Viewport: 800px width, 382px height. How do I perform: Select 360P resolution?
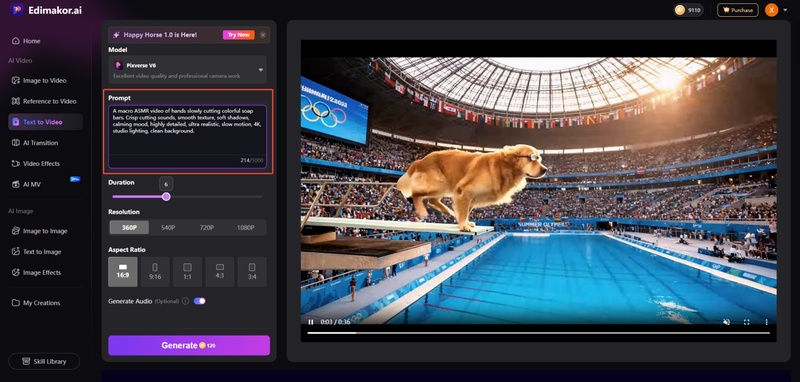click(x=129, y=227)
